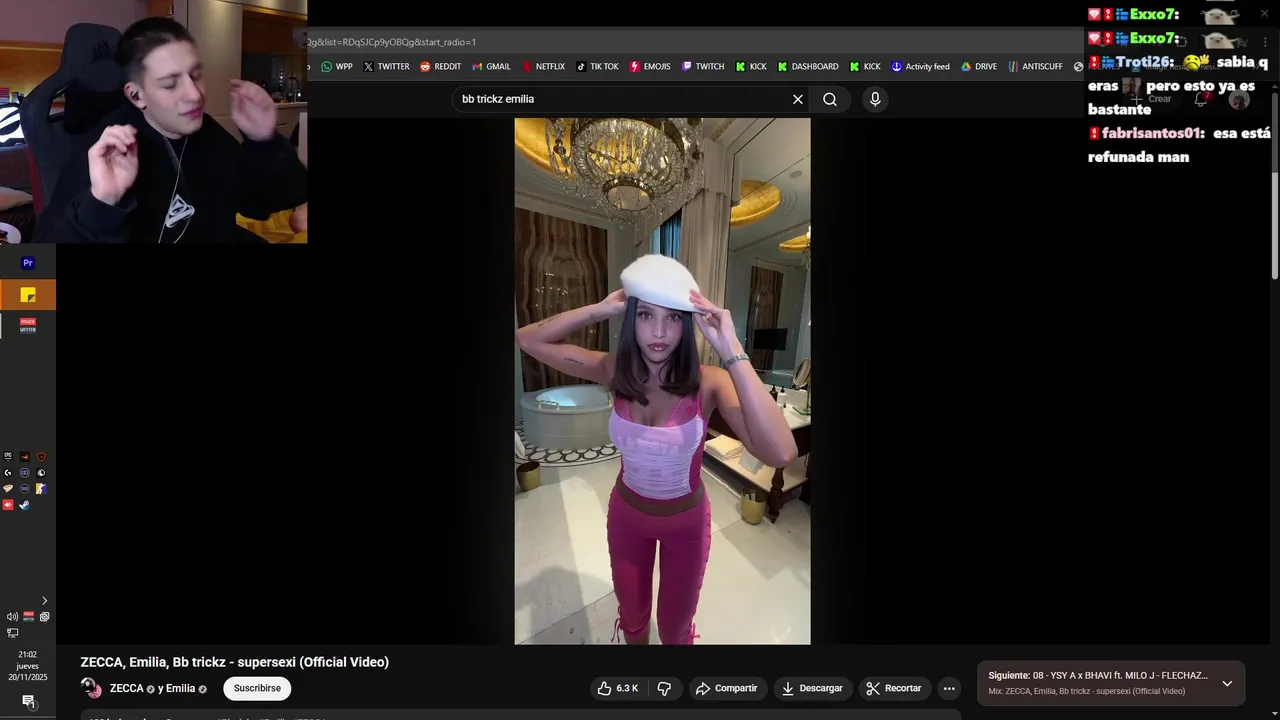This screenshot has height=720, width=1280.
Task: Open the ZECCA channel avatar
Action: click(x=91, y=688)
